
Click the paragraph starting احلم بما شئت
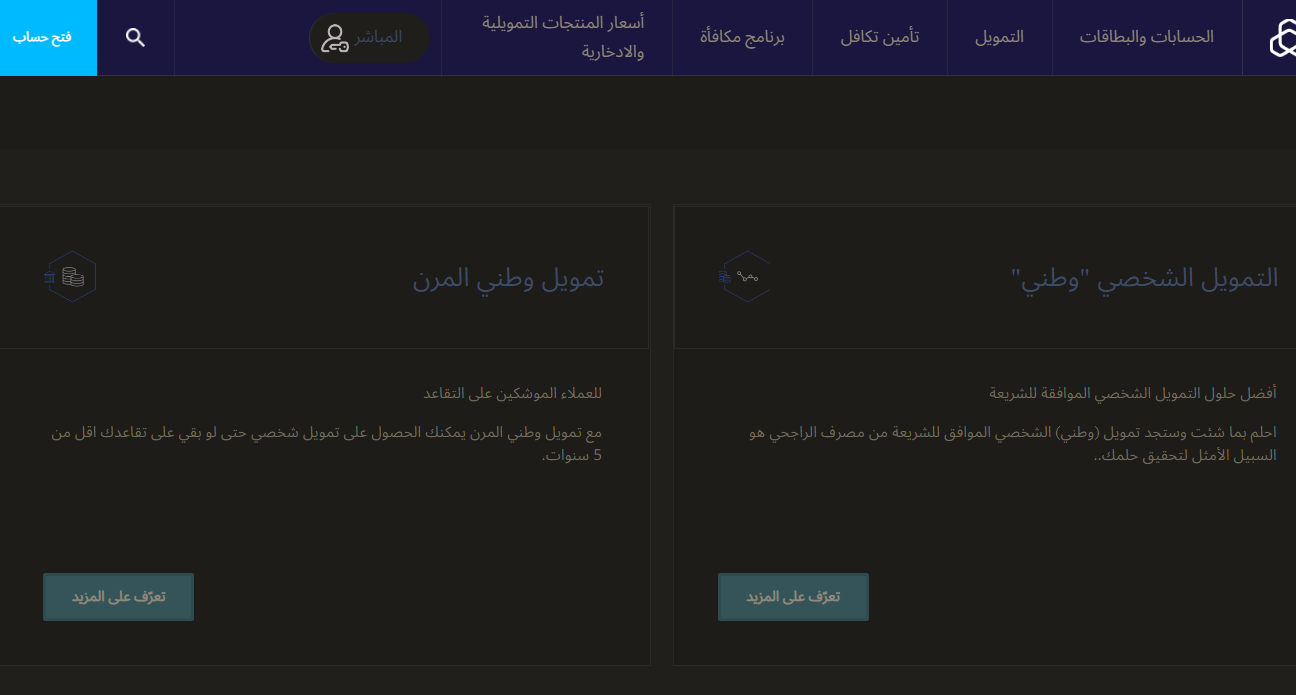point(1013,444)
